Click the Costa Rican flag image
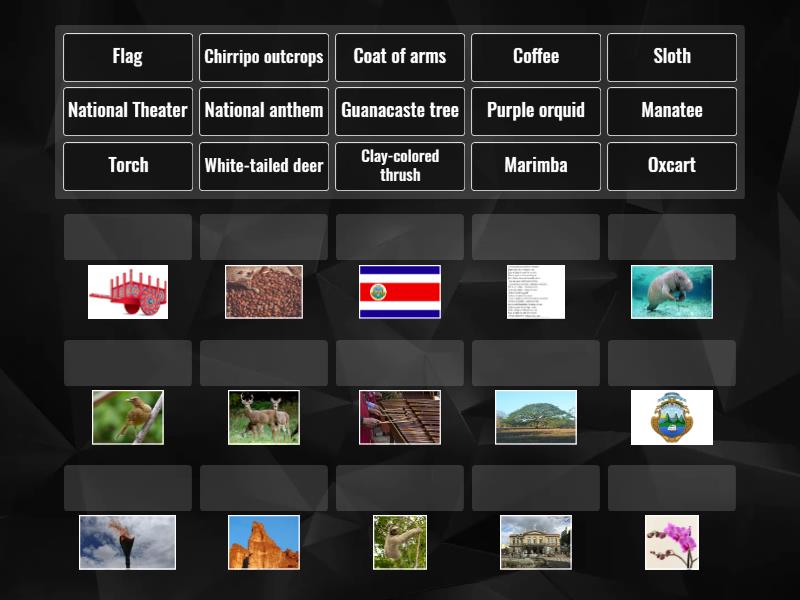800x600 pixels. 399,291
